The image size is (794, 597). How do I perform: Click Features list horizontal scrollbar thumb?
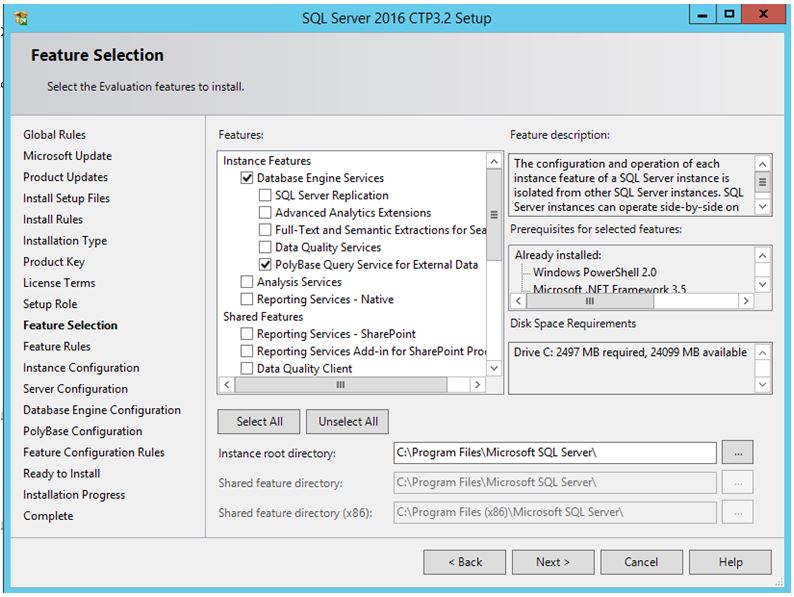(x=341, y=385)
